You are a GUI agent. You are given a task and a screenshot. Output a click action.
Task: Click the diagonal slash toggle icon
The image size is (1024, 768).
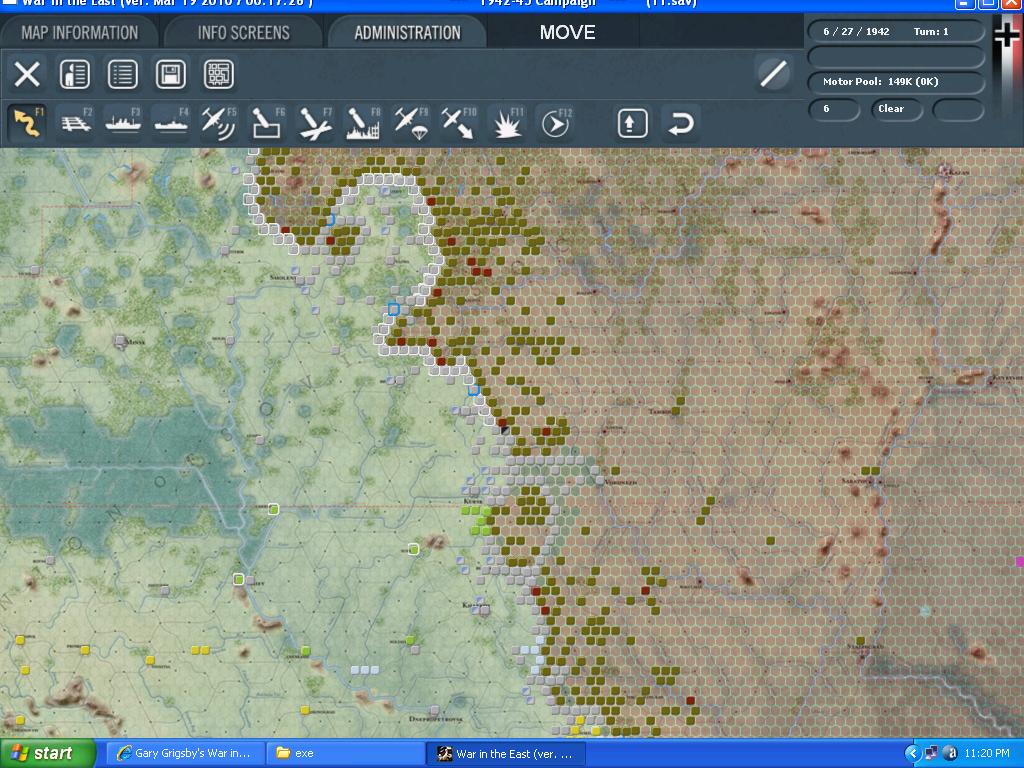coord(773,73)
